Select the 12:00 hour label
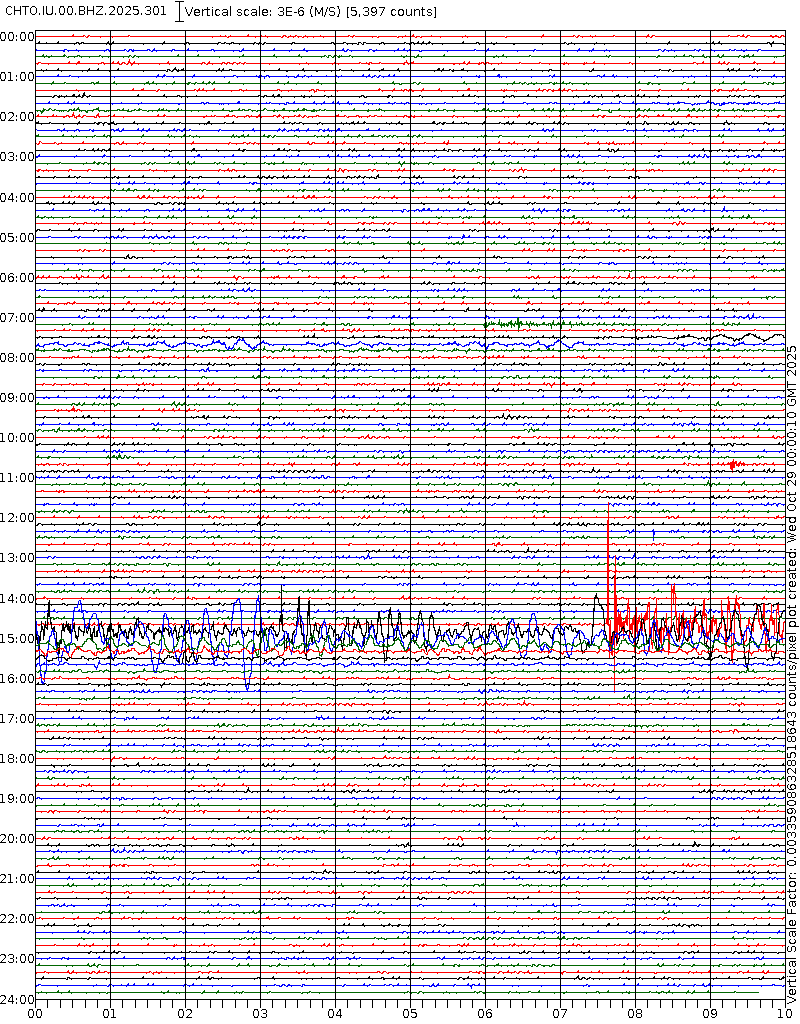Viewport: 800px width, 1024px height. coord(18,518)
